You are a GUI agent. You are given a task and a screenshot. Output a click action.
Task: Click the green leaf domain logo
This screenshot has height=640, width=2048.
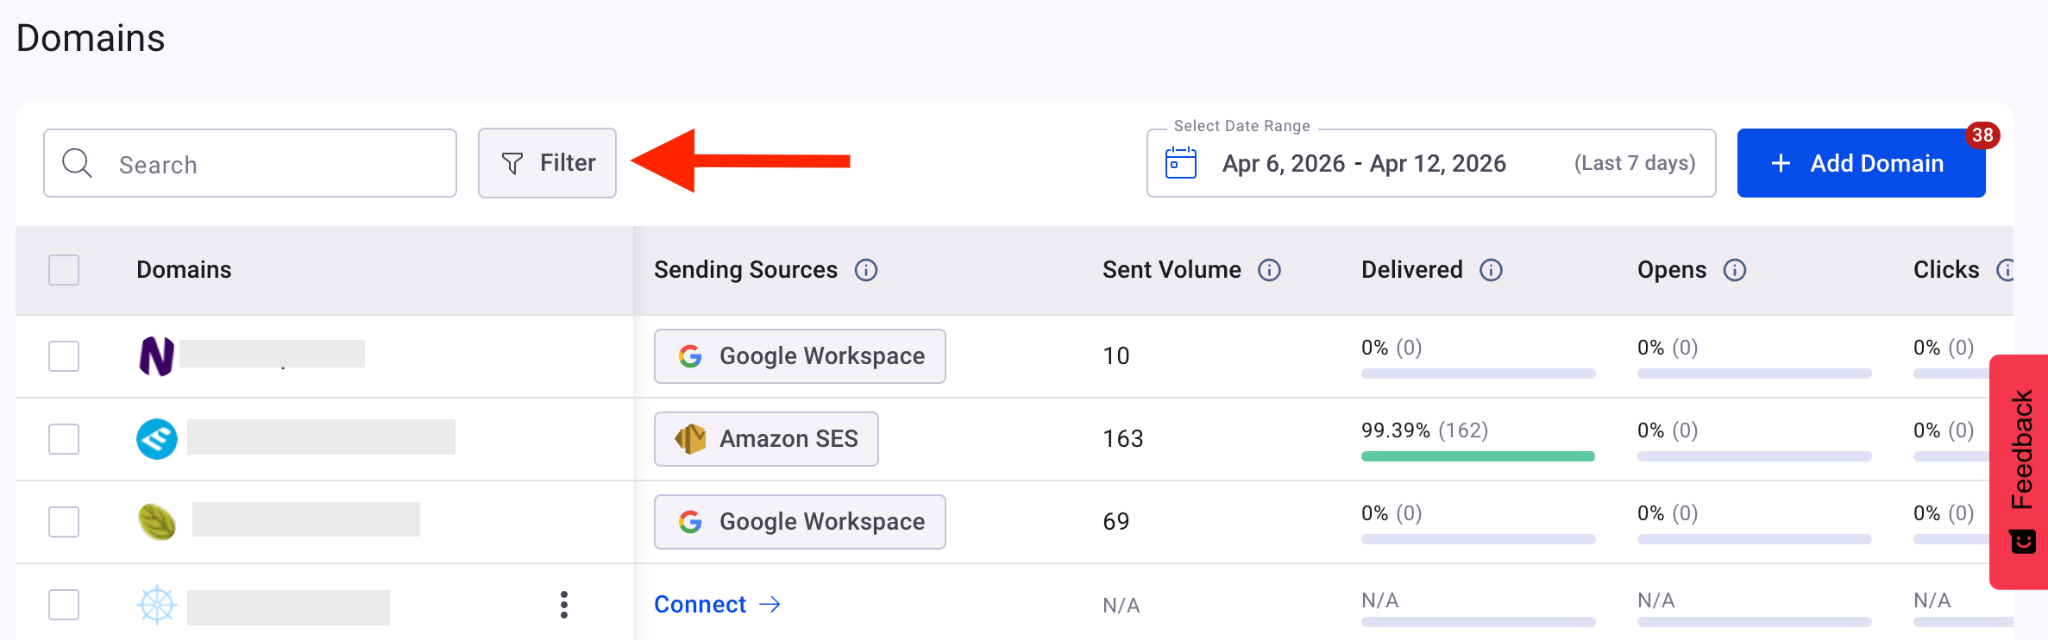coord(157,521)
